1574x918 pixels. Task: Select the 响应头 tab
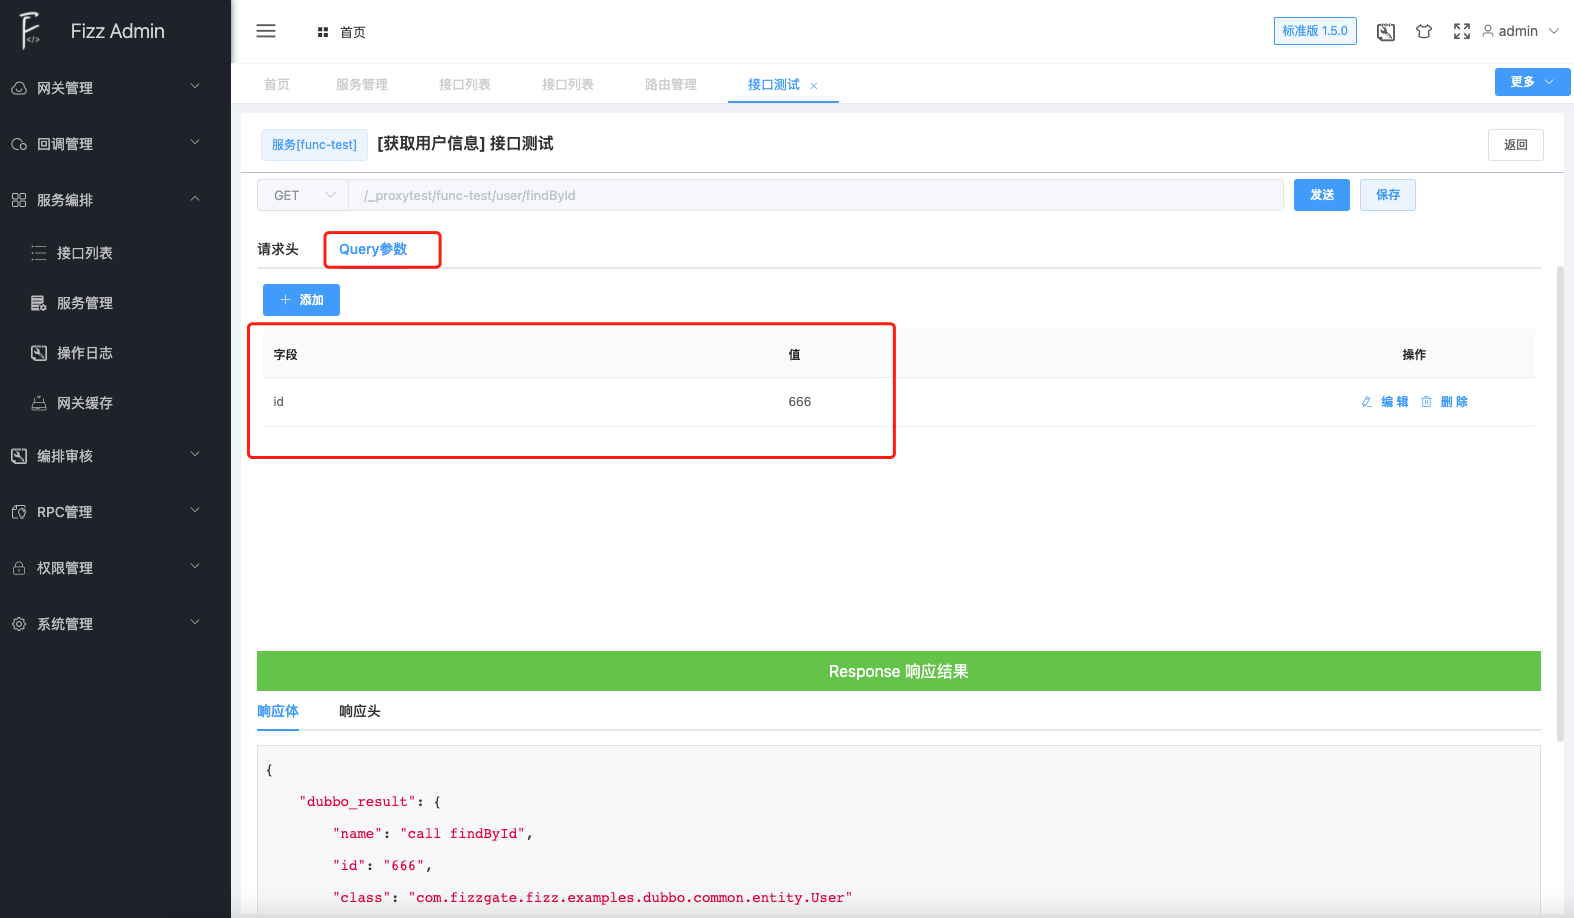360,711
